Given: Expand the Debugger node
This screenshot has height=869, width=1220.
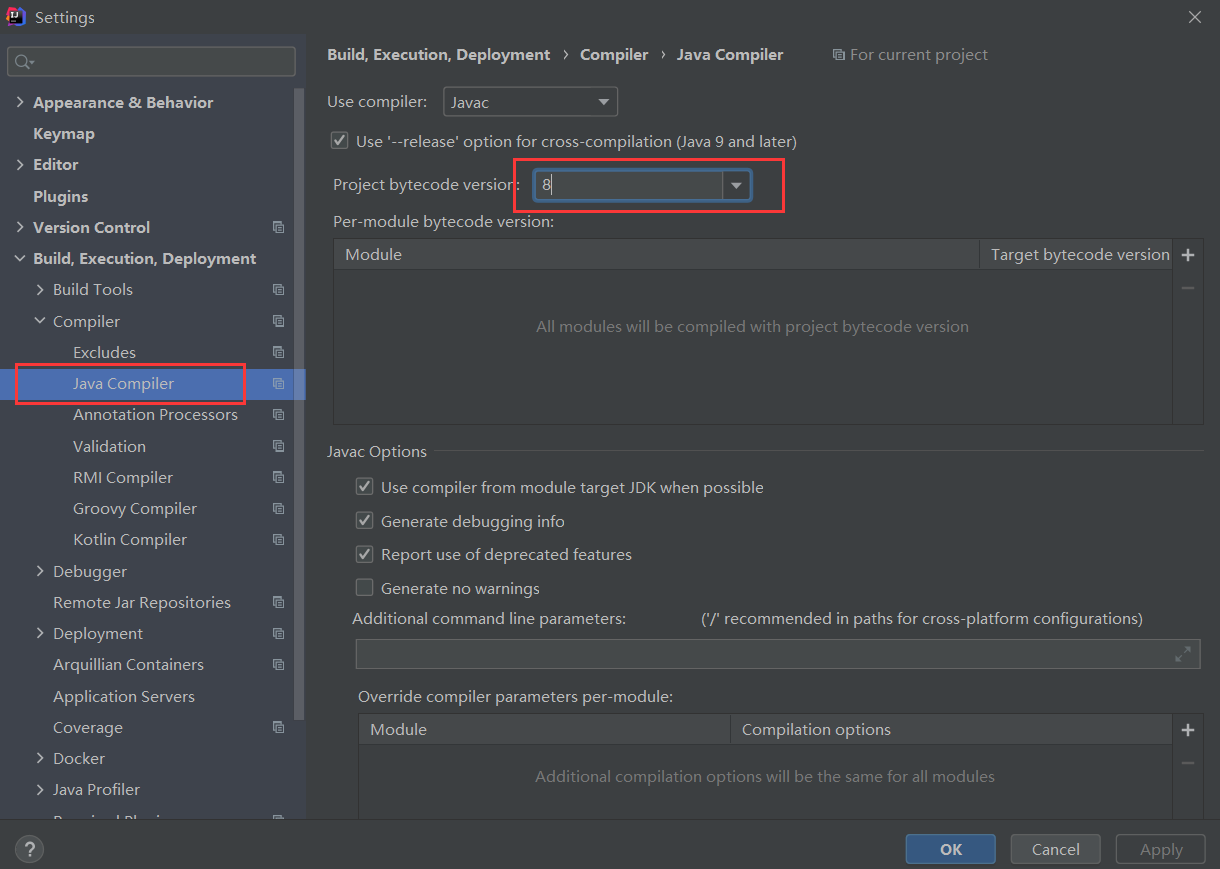Looking at the screenshot, I should (x=40, y=571).
